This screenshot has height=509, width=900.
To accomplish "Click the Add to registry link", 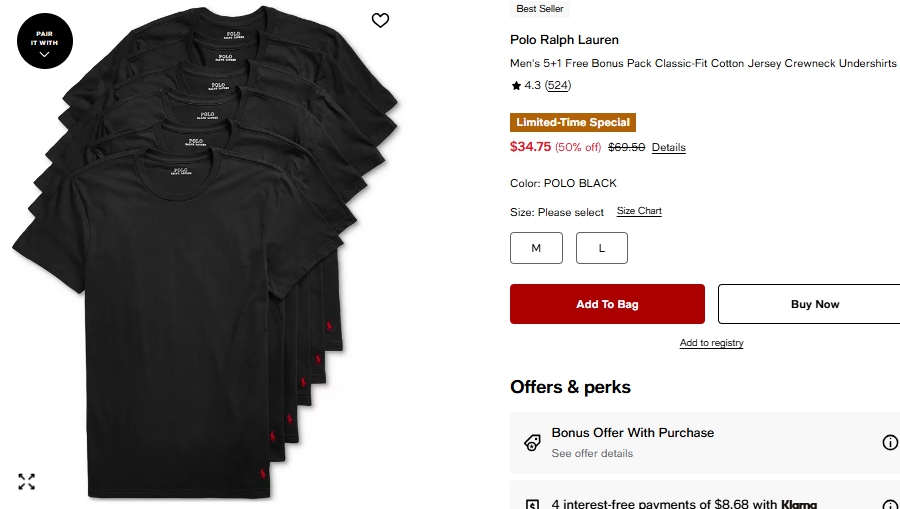I will [x=711, y=343].
